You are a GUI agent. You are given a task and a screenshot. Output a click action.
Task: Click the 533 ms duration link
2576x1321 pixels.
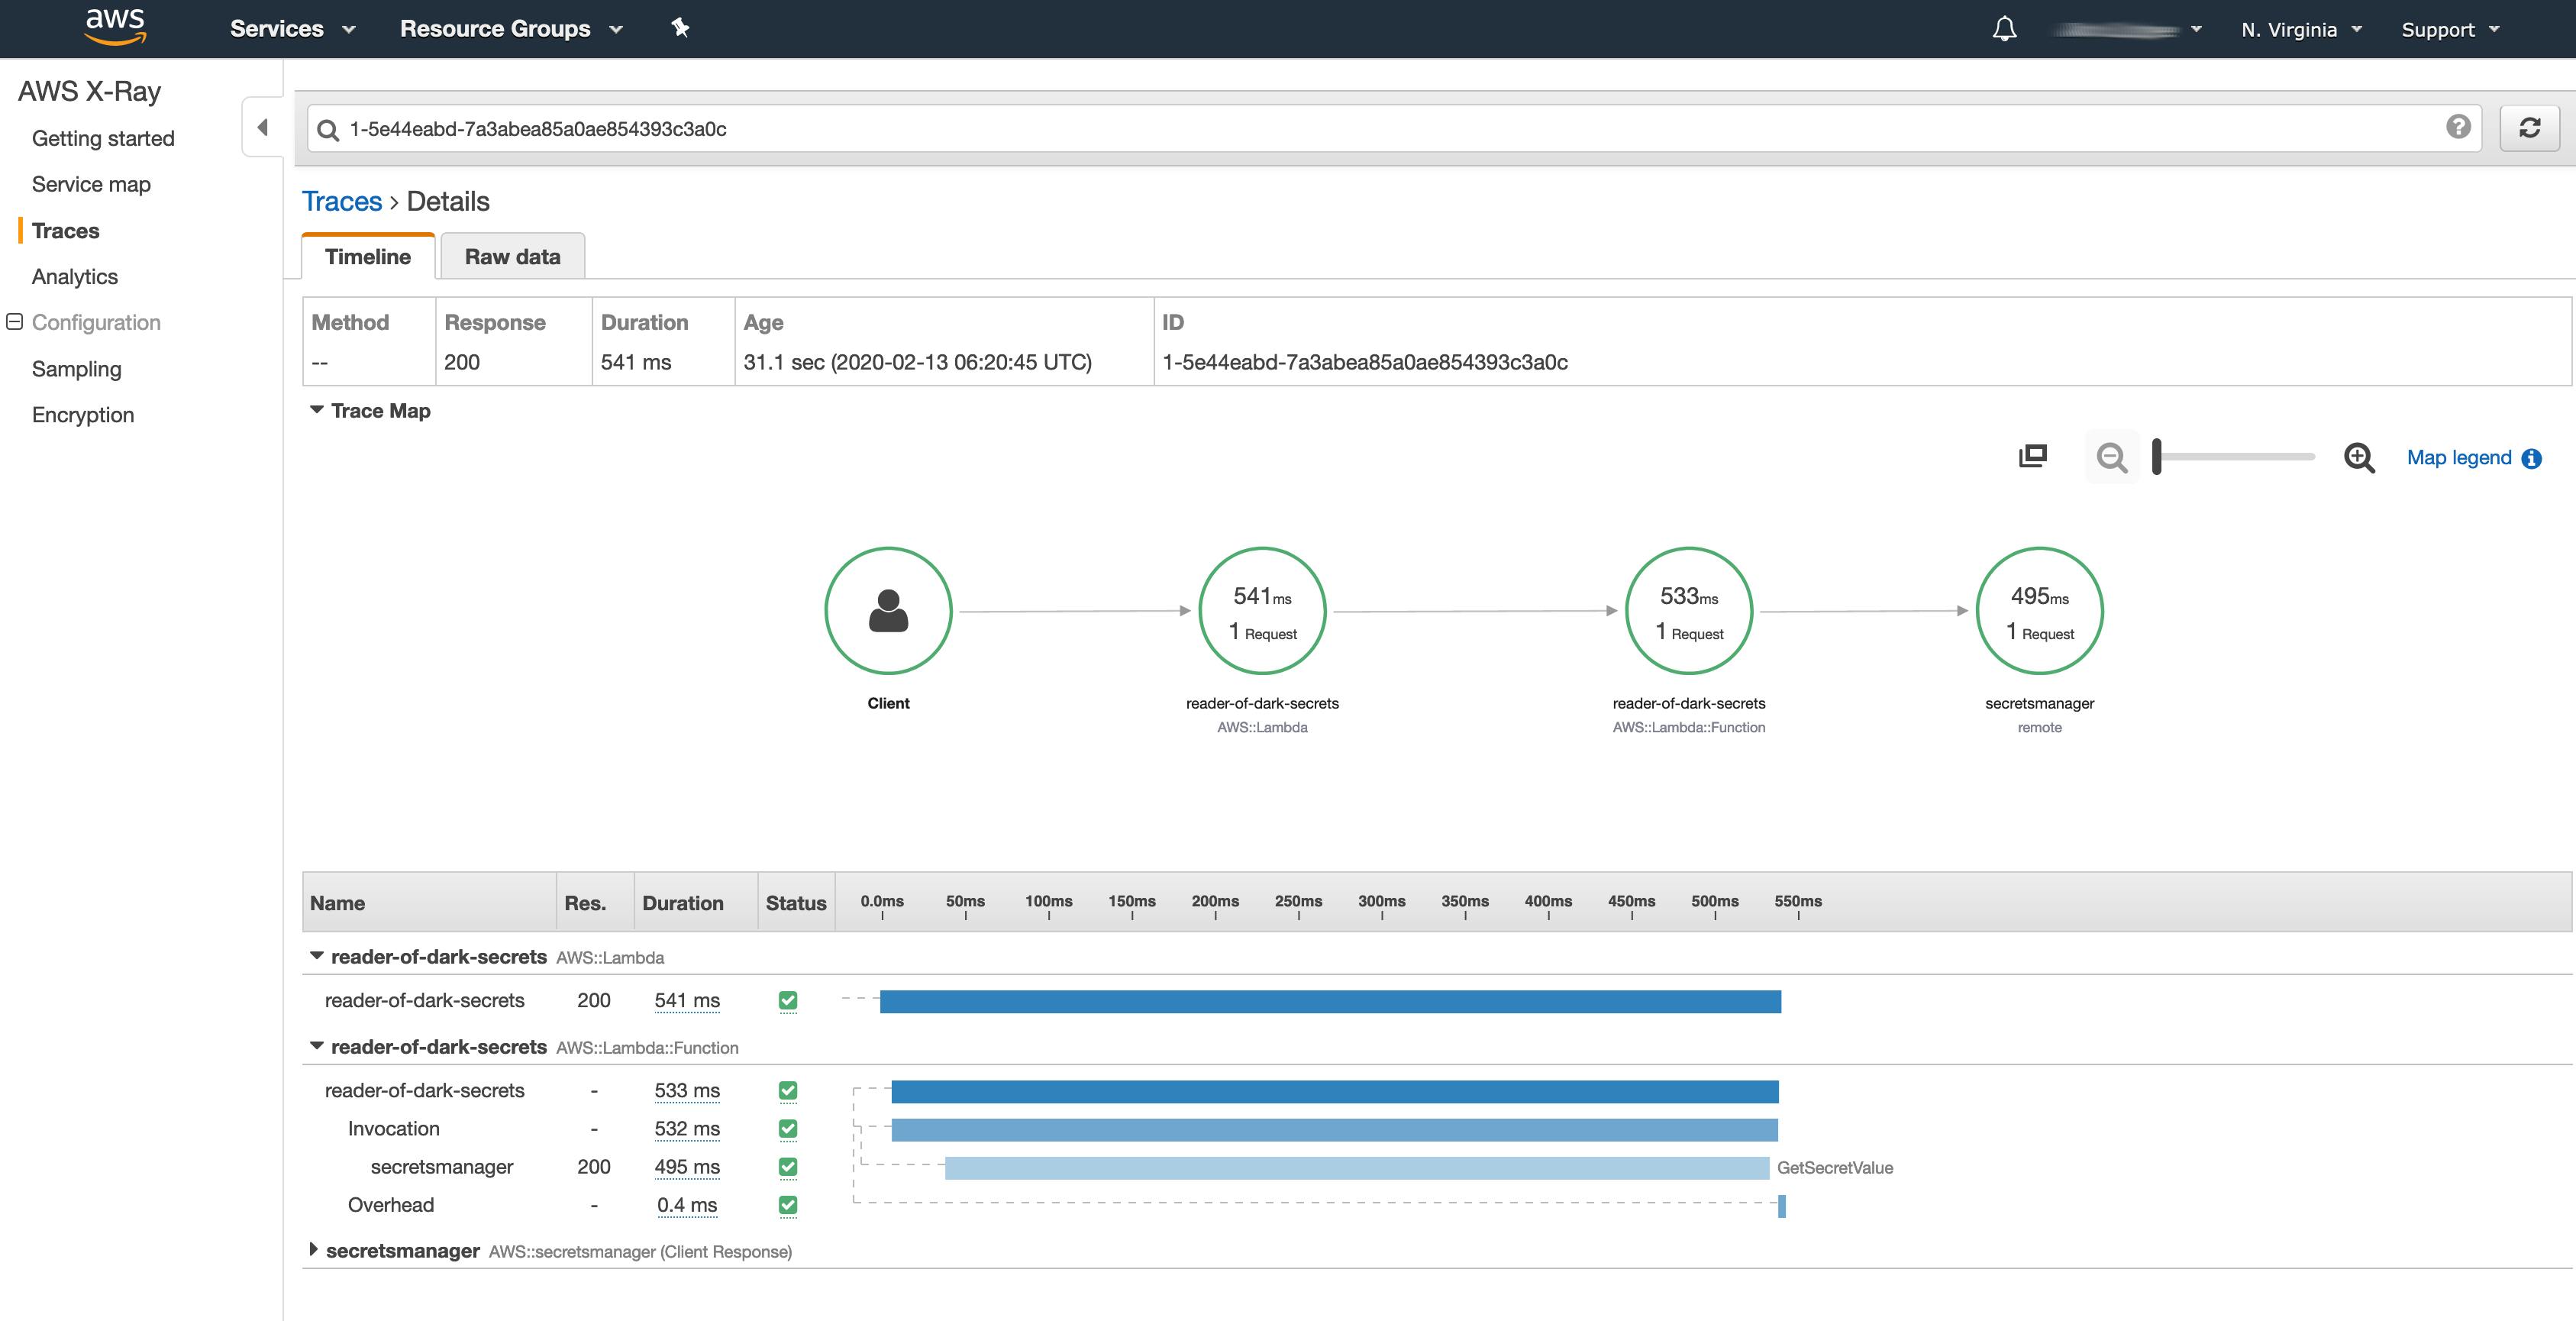pos(687,1090)
